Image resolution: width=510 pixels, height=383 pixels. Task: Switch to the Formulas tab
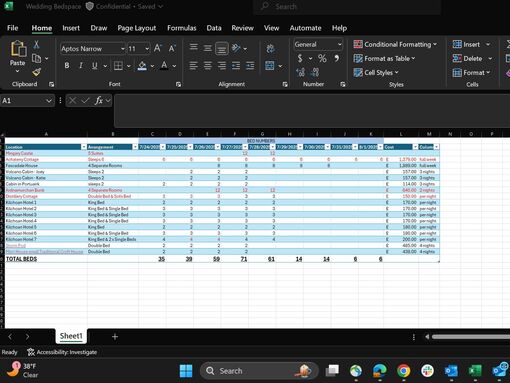182,28
